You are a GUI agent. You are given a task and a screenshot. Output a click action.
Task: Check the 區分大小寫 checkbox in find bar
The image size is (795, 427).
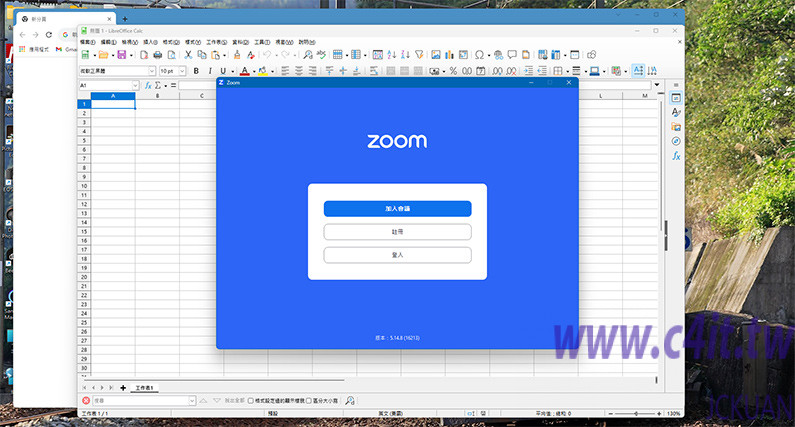tap(309, 401)
